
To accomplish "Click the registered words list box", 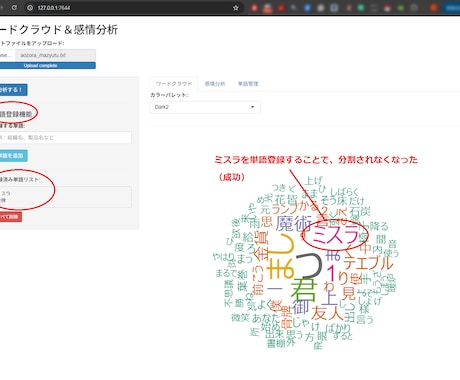I will (x=65, y=197).
